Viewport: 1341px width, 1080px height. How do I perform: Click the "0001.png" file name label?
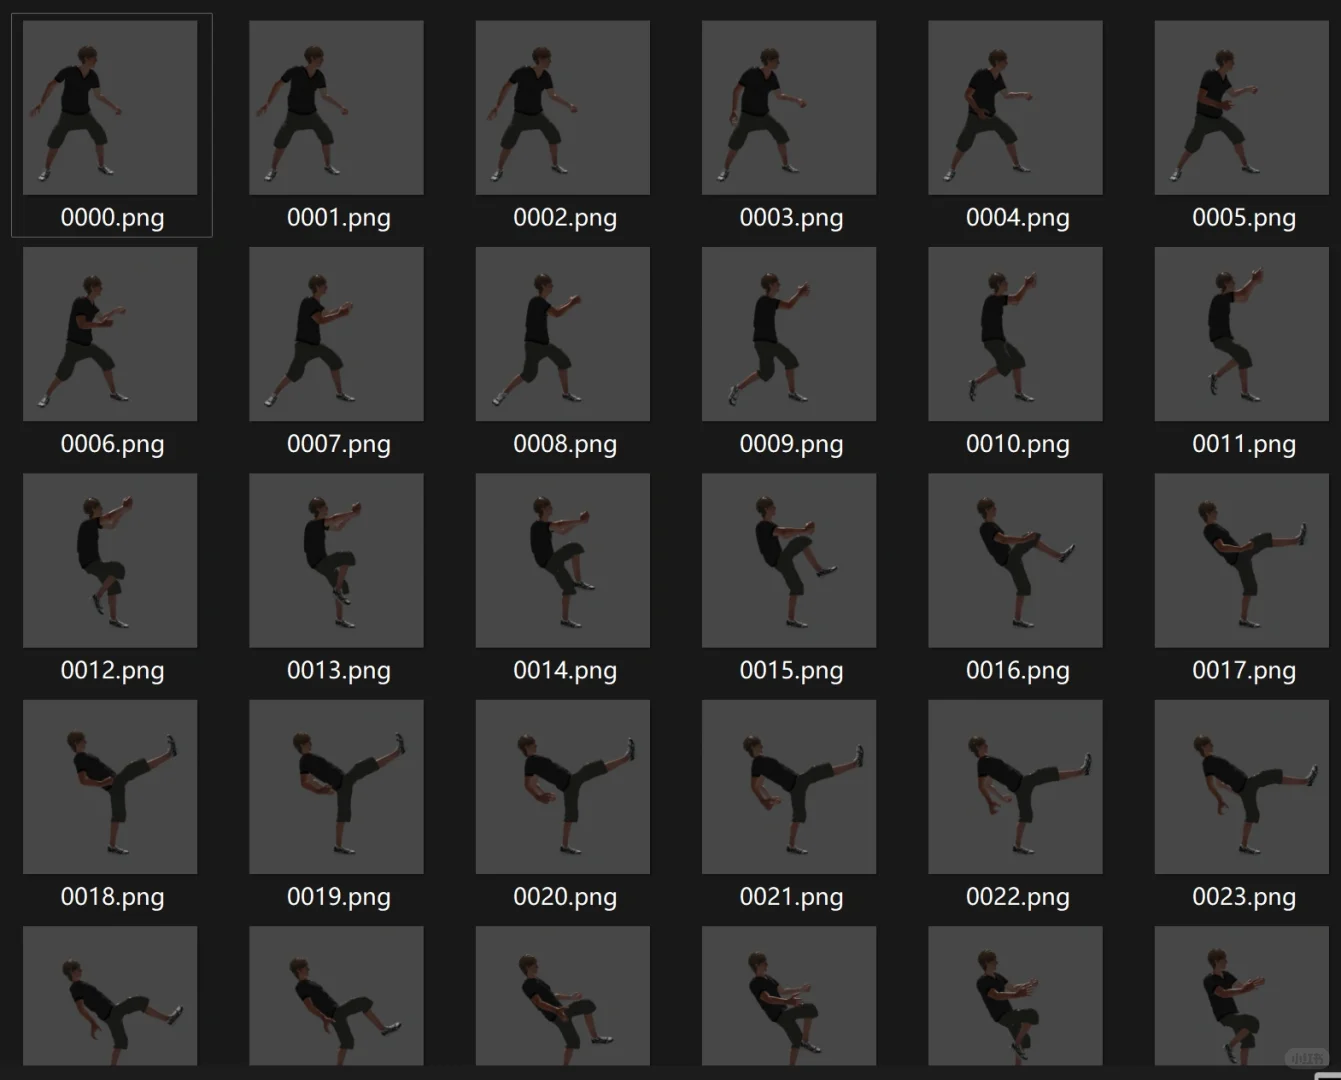click(x=339, y=218)
